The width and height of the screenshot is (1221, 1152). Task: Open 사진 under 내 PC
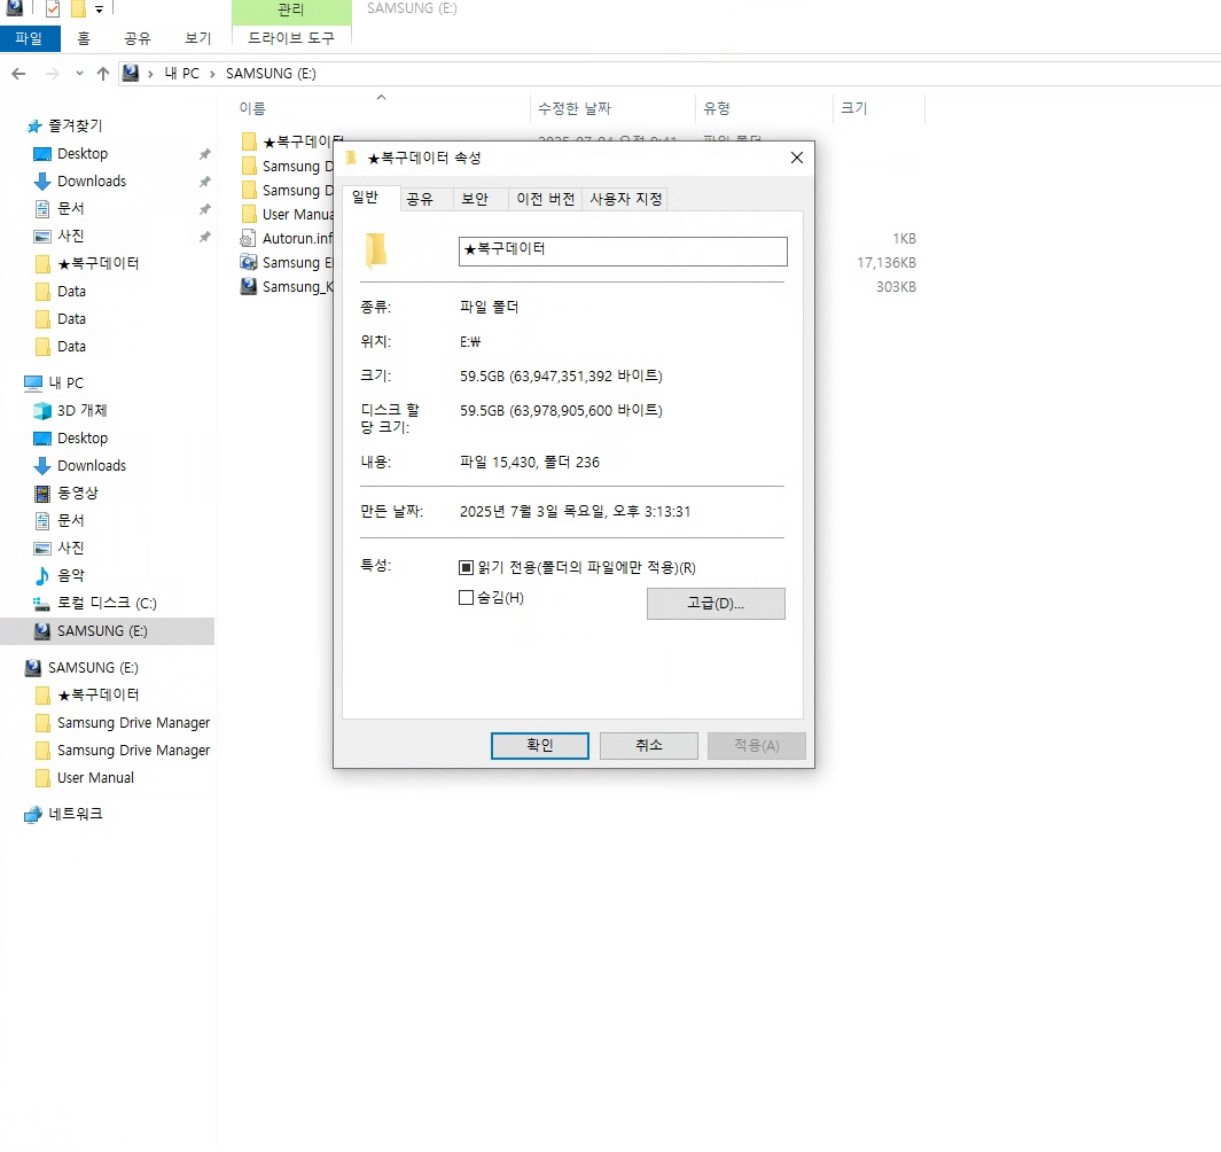71,548
